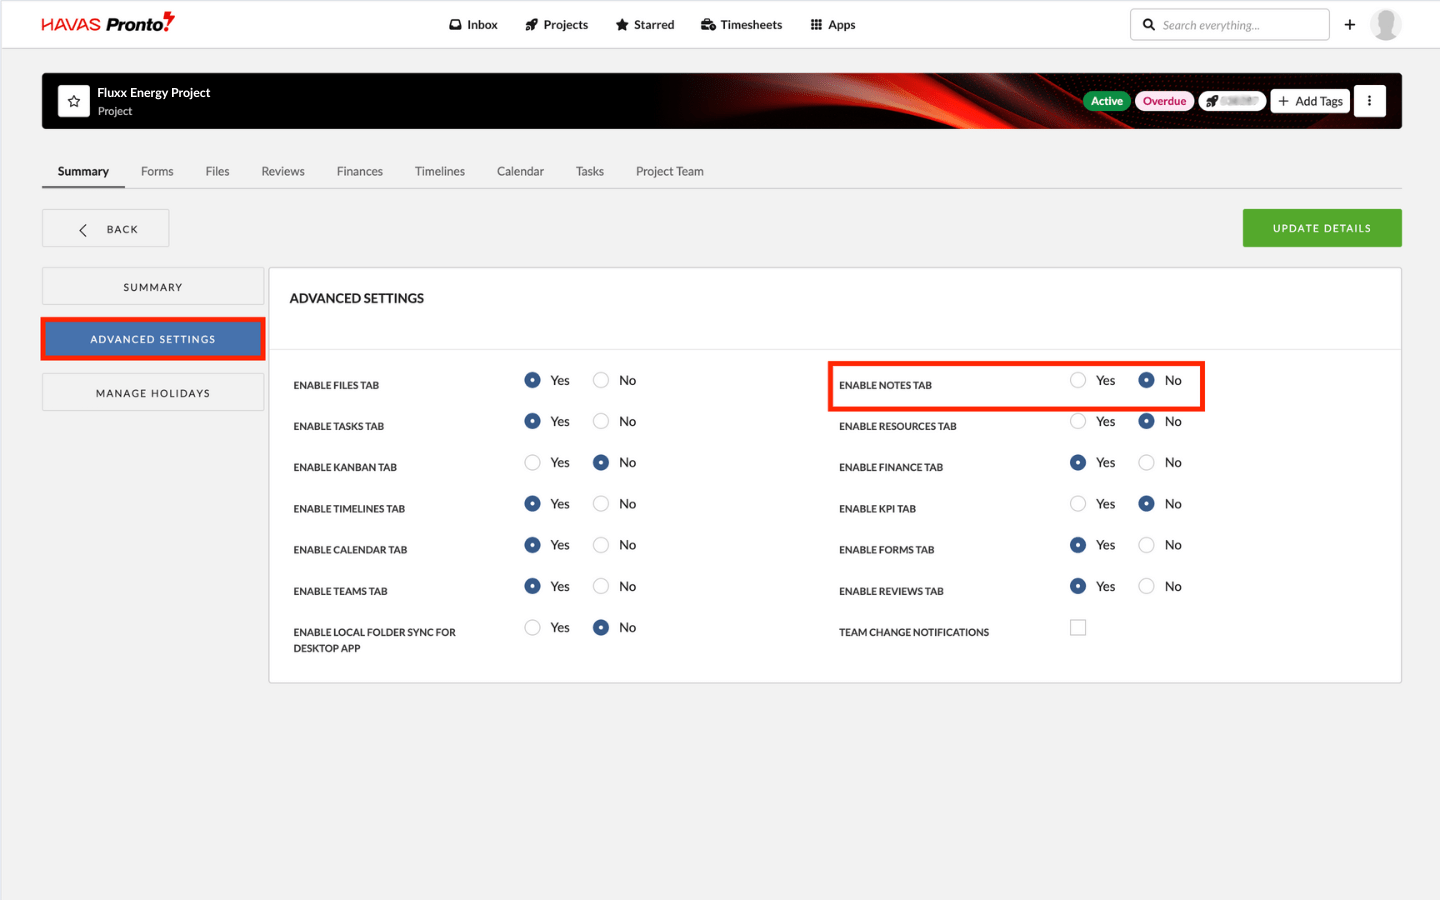
Task: Set Enable Tasks Tab to No
Action: (x=601, y=421)
